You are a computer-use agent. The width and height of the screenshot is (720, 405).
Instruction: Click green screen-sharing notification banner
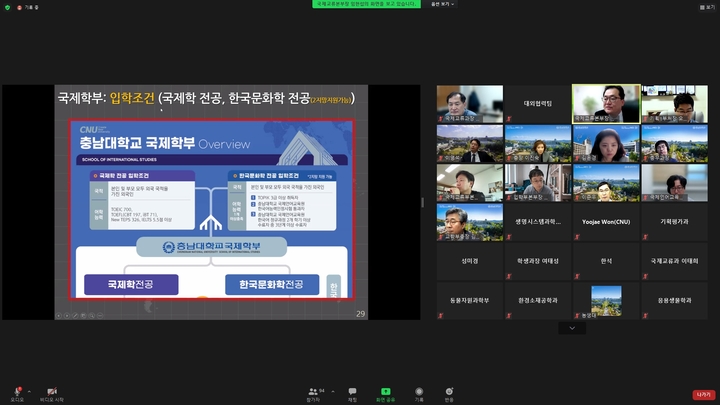point(366,4)
